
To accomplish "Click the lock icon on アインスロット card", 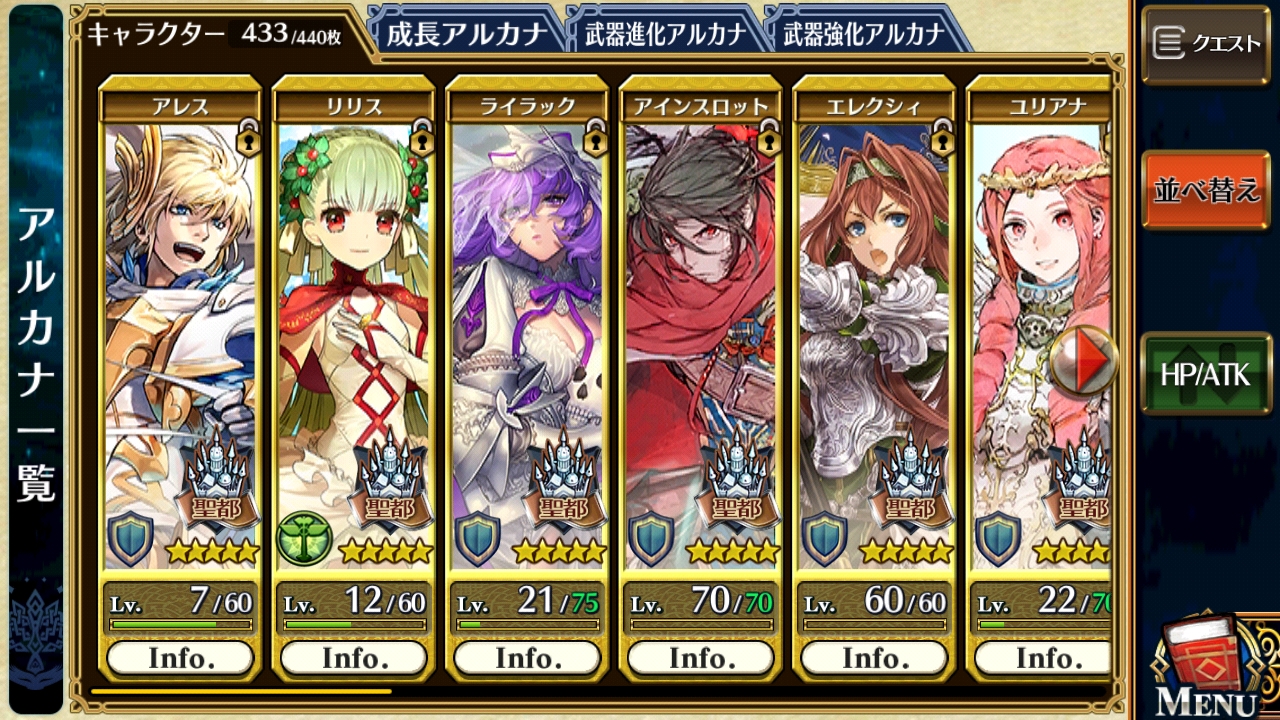I will [x=769, y=139].
